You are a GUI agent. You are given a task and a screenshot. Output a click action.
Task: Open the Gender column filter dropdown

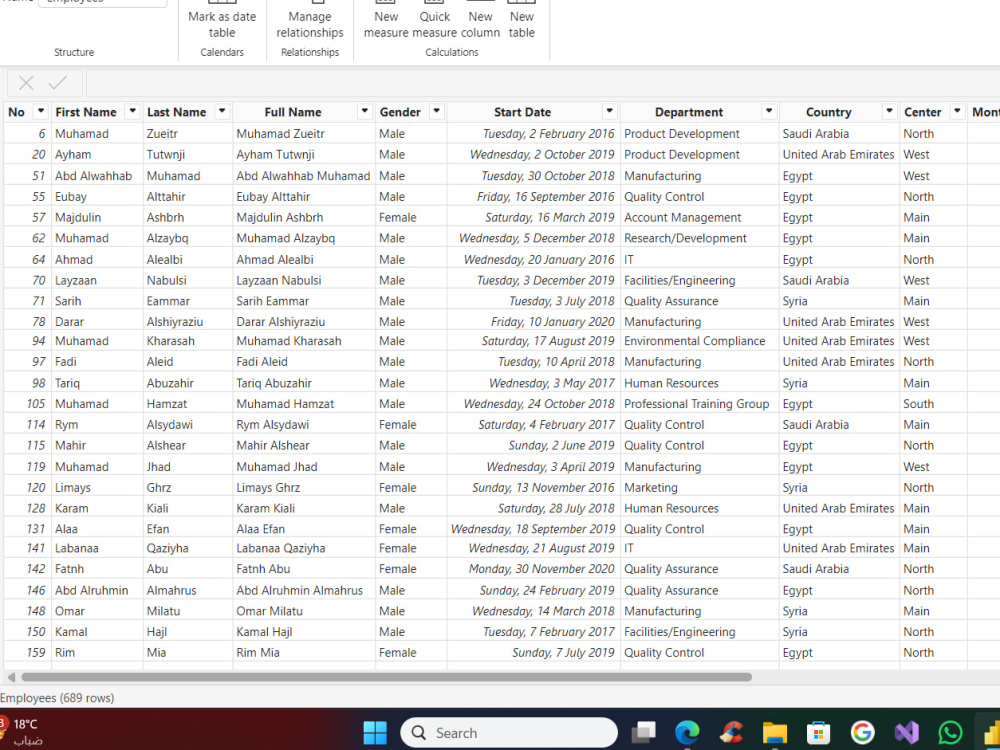click(x=436, y=111)
